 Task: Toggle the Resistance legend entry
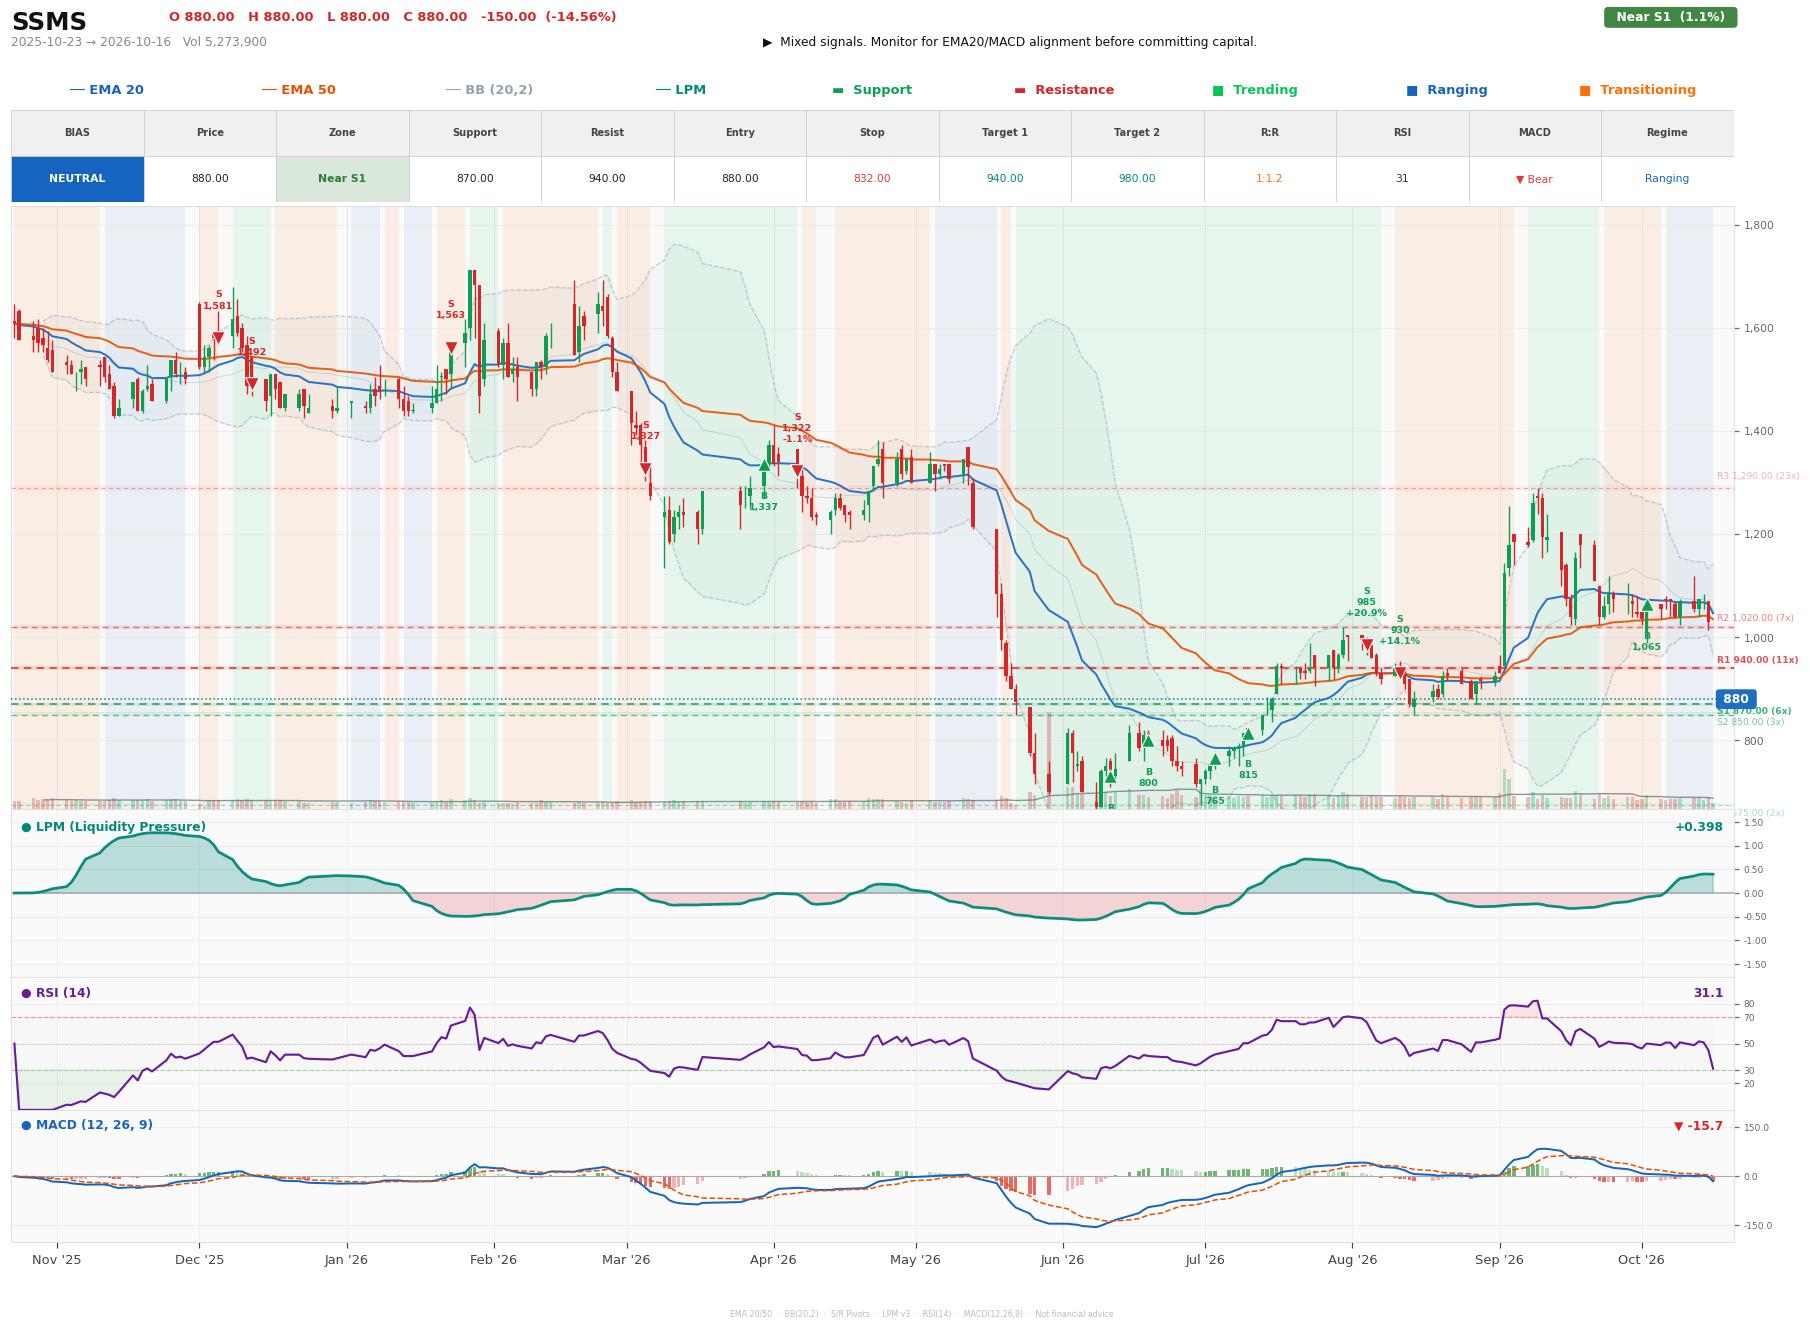pos(1064,90)
